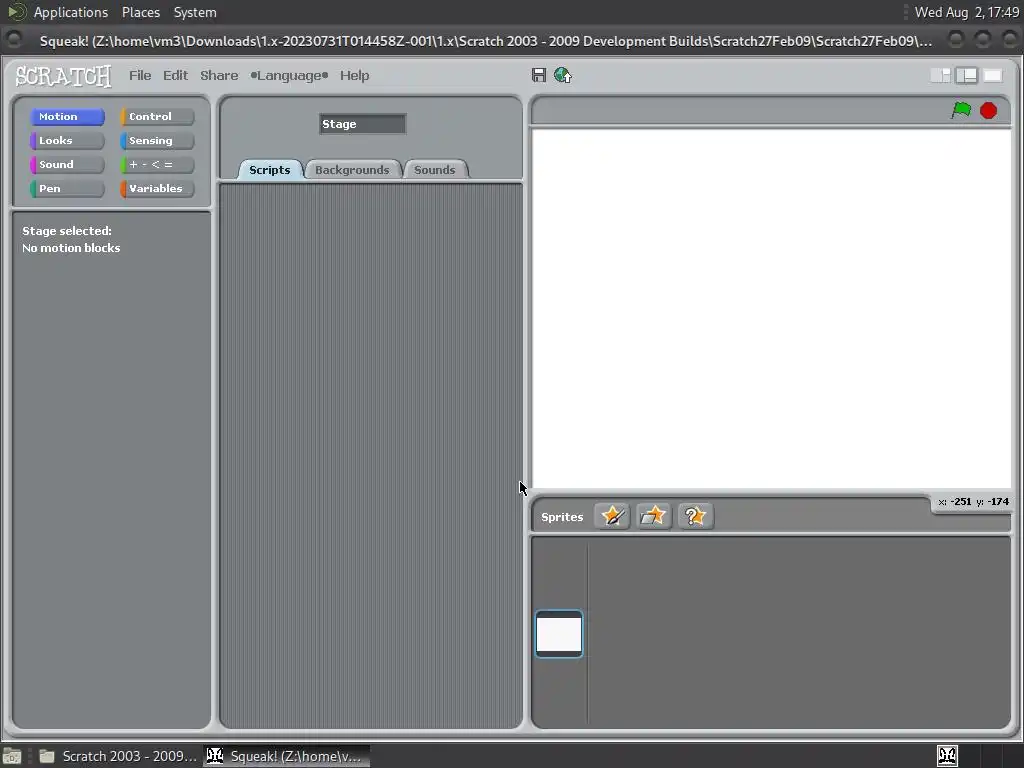
Task: Open the Edit menu
Action: (175, 75)
